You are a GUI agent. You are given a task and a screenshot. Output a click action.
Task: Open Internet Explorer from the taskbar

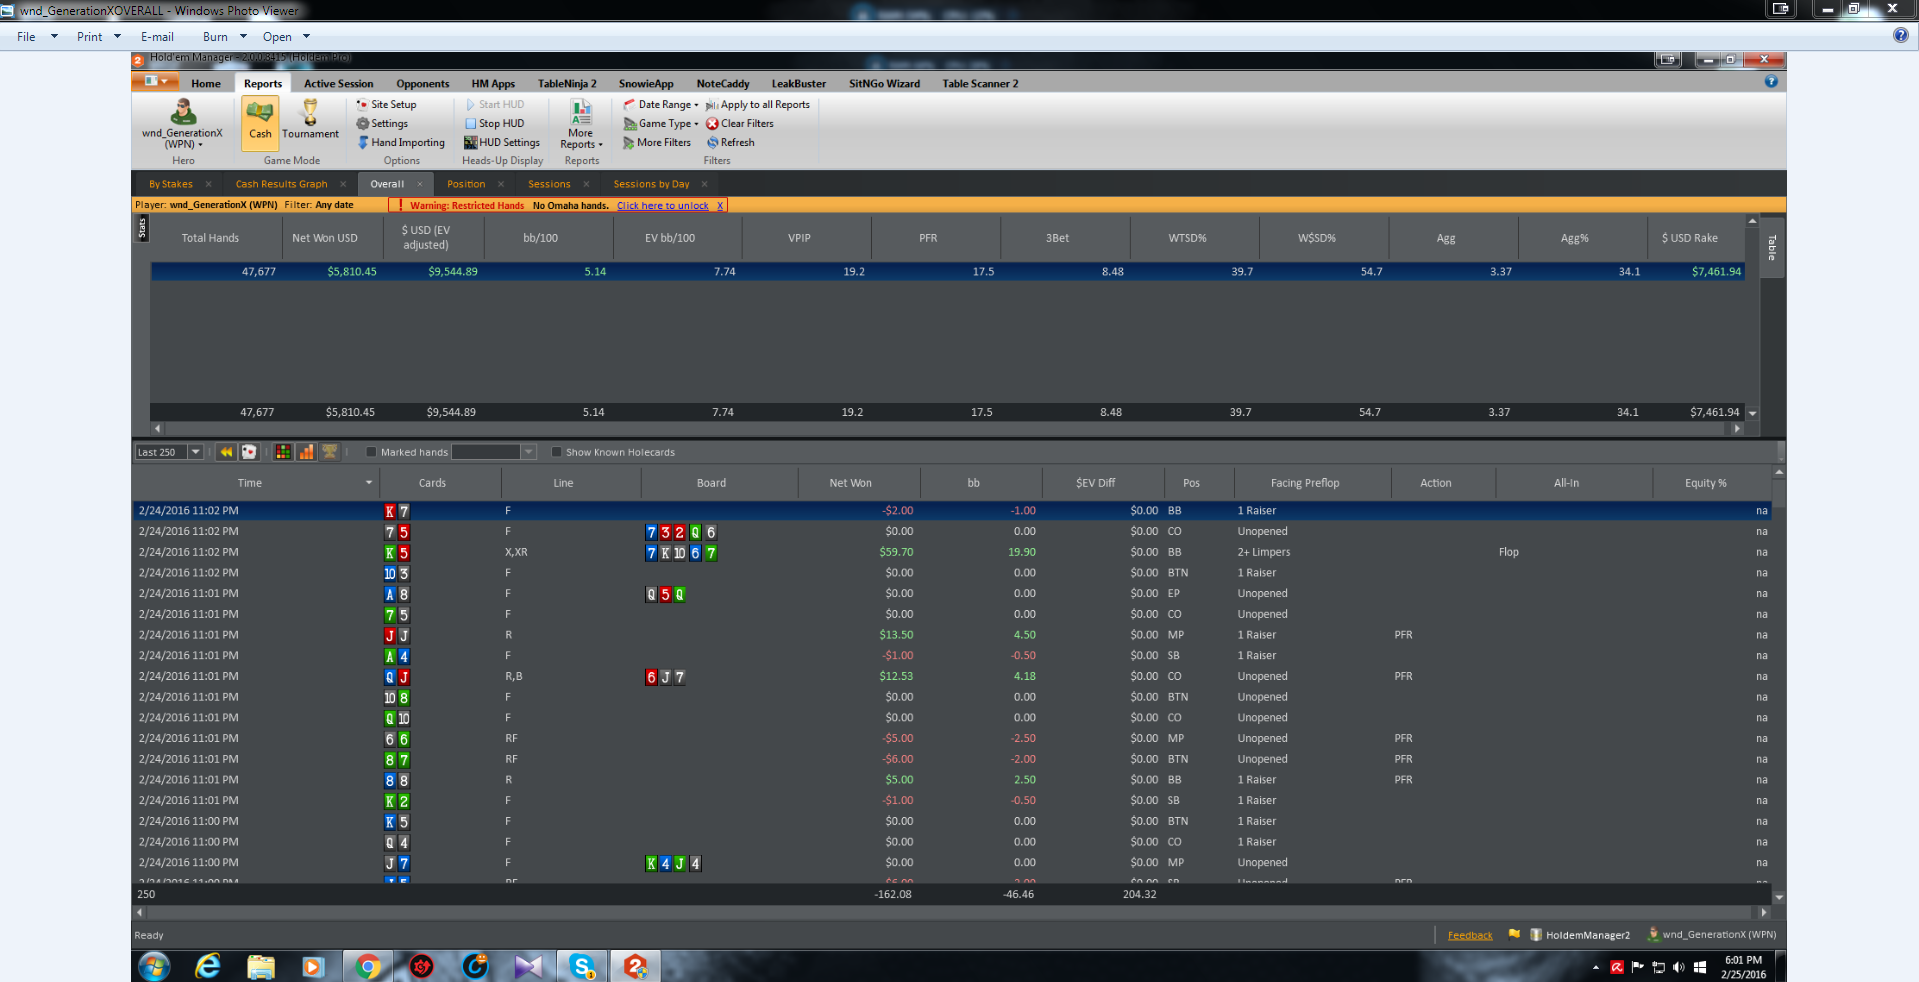pos(208,966)
